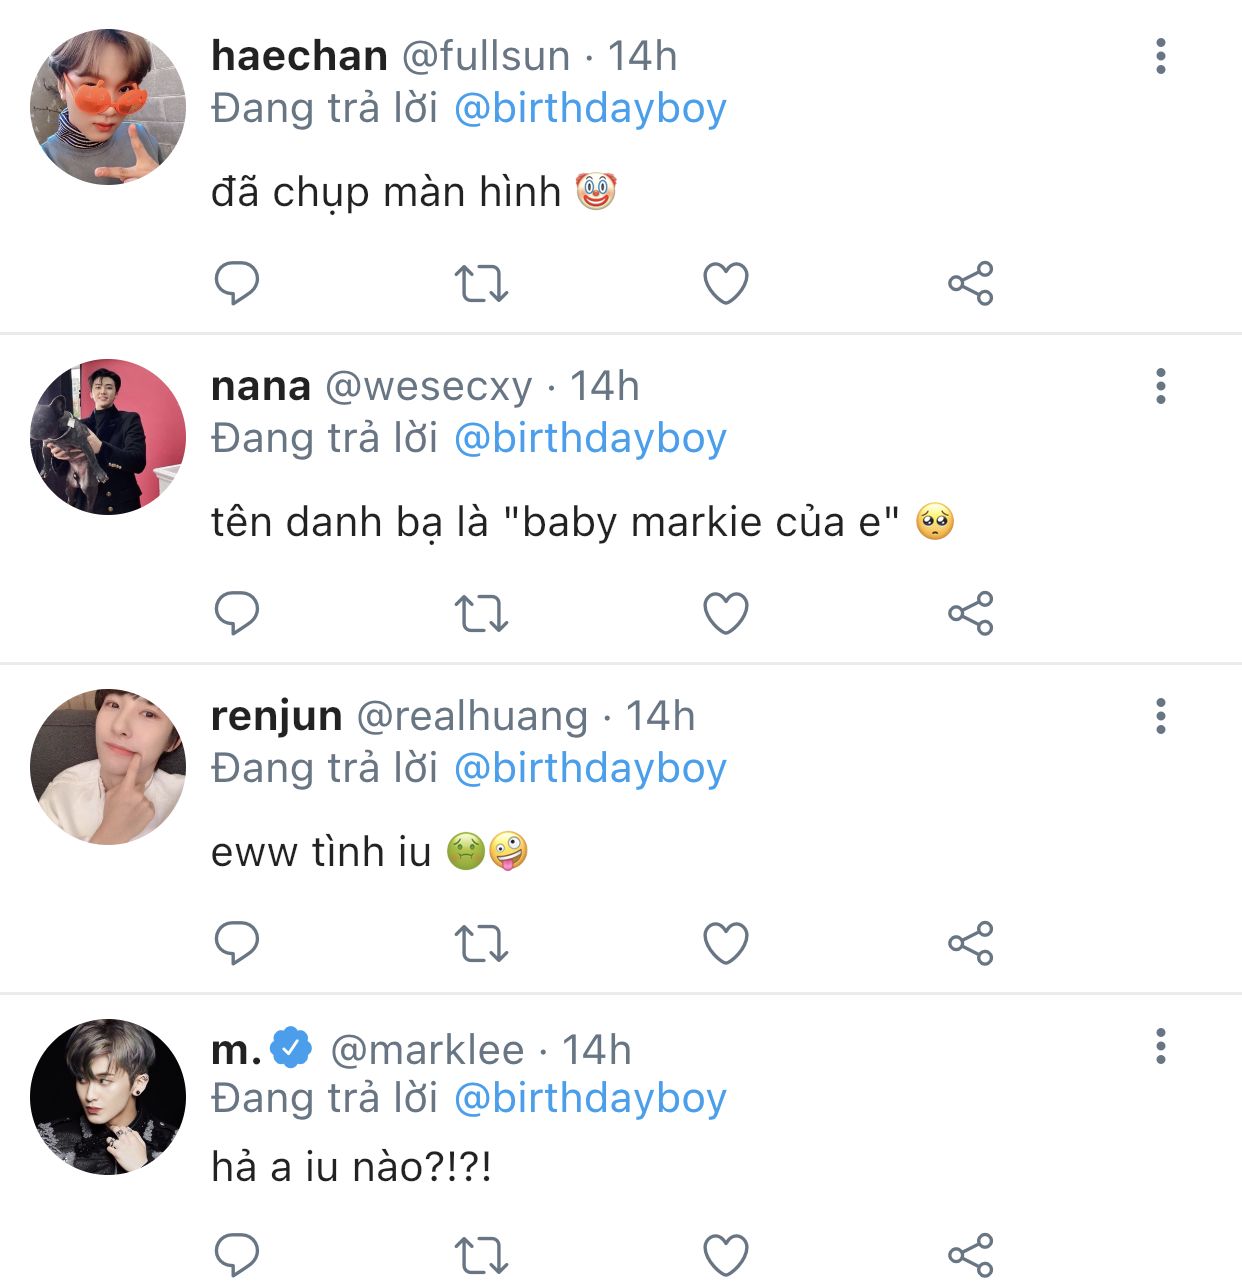Open more options on haechan's tweet

(x=1160, y=56)
